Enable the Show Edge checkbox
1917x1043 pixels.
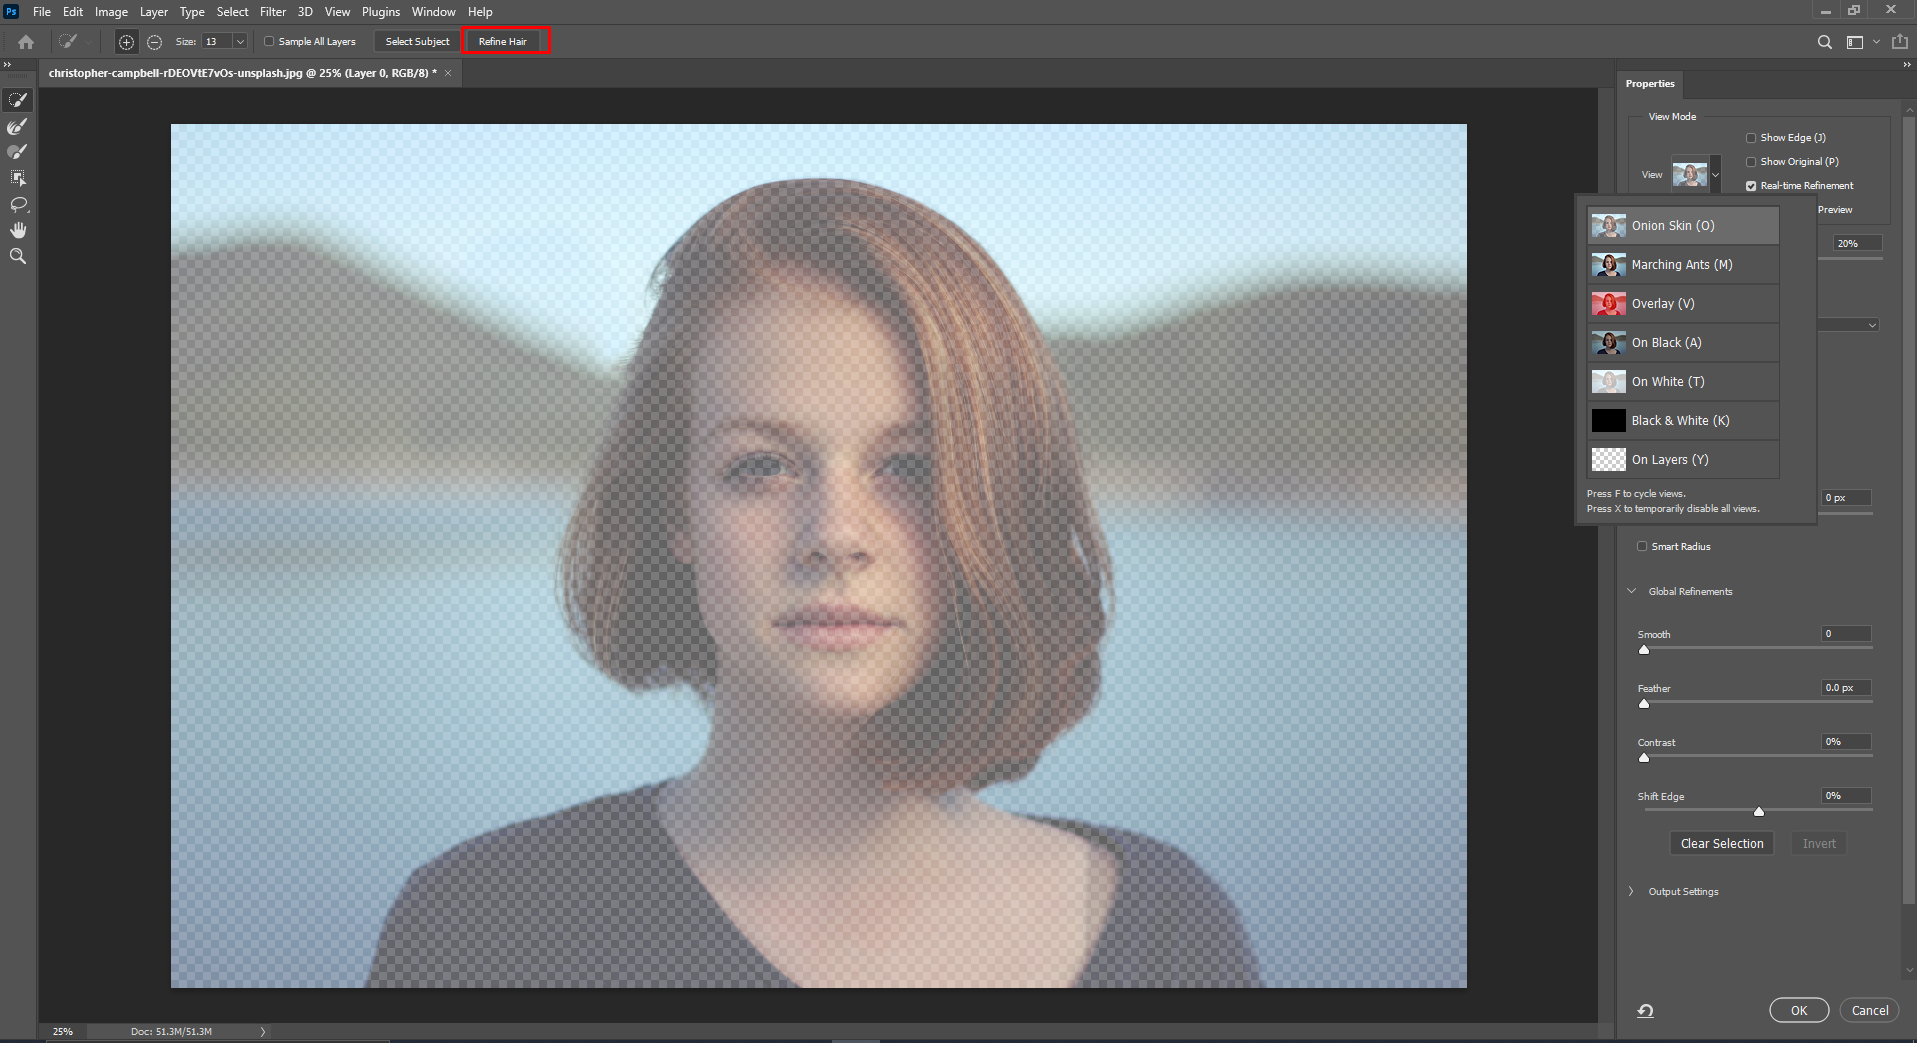[1752, 137]
